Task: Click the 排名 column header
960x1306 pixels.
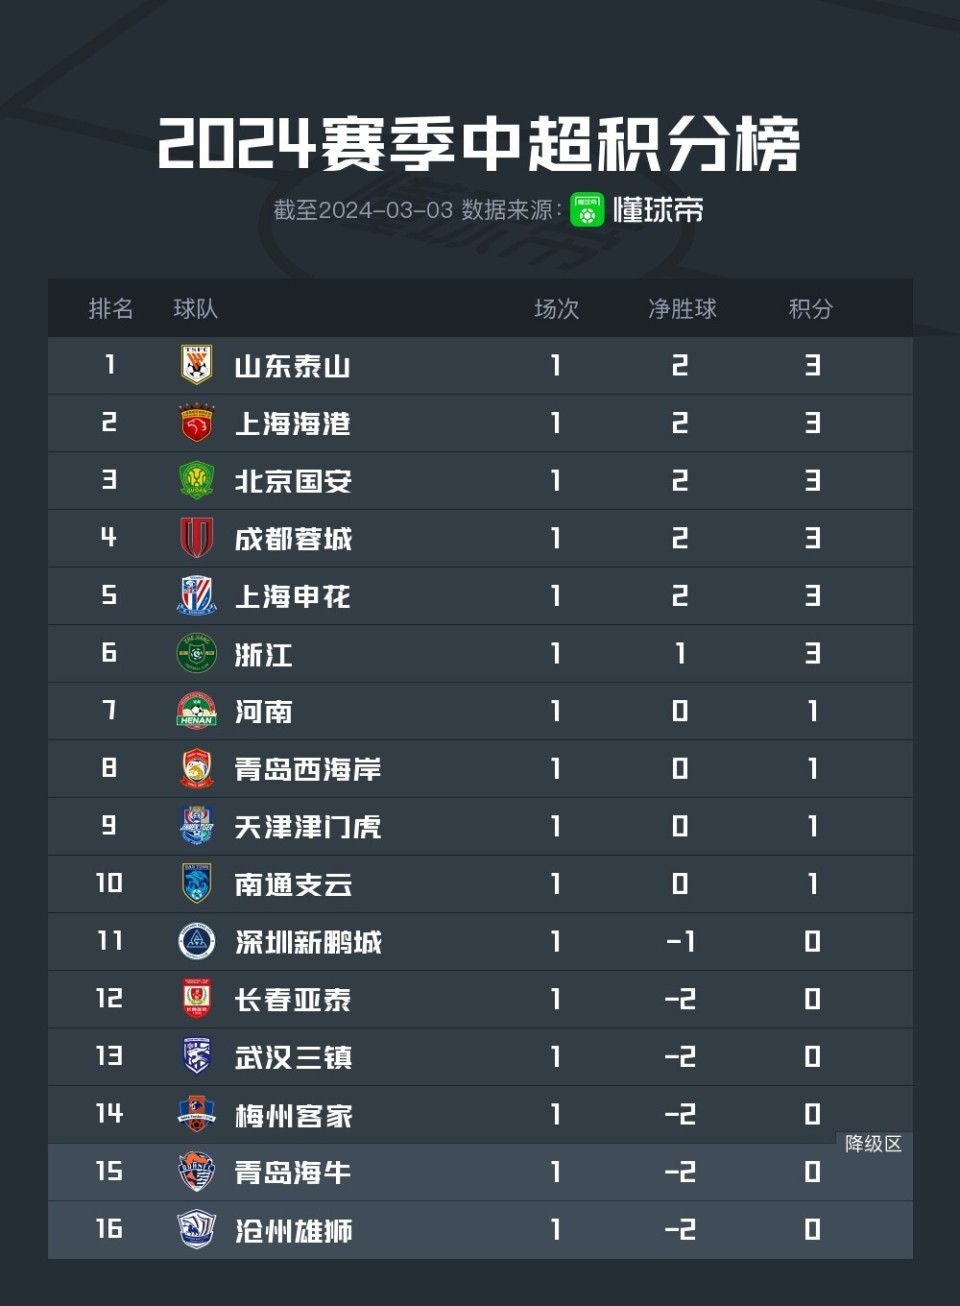Action: tap(110, 309)
